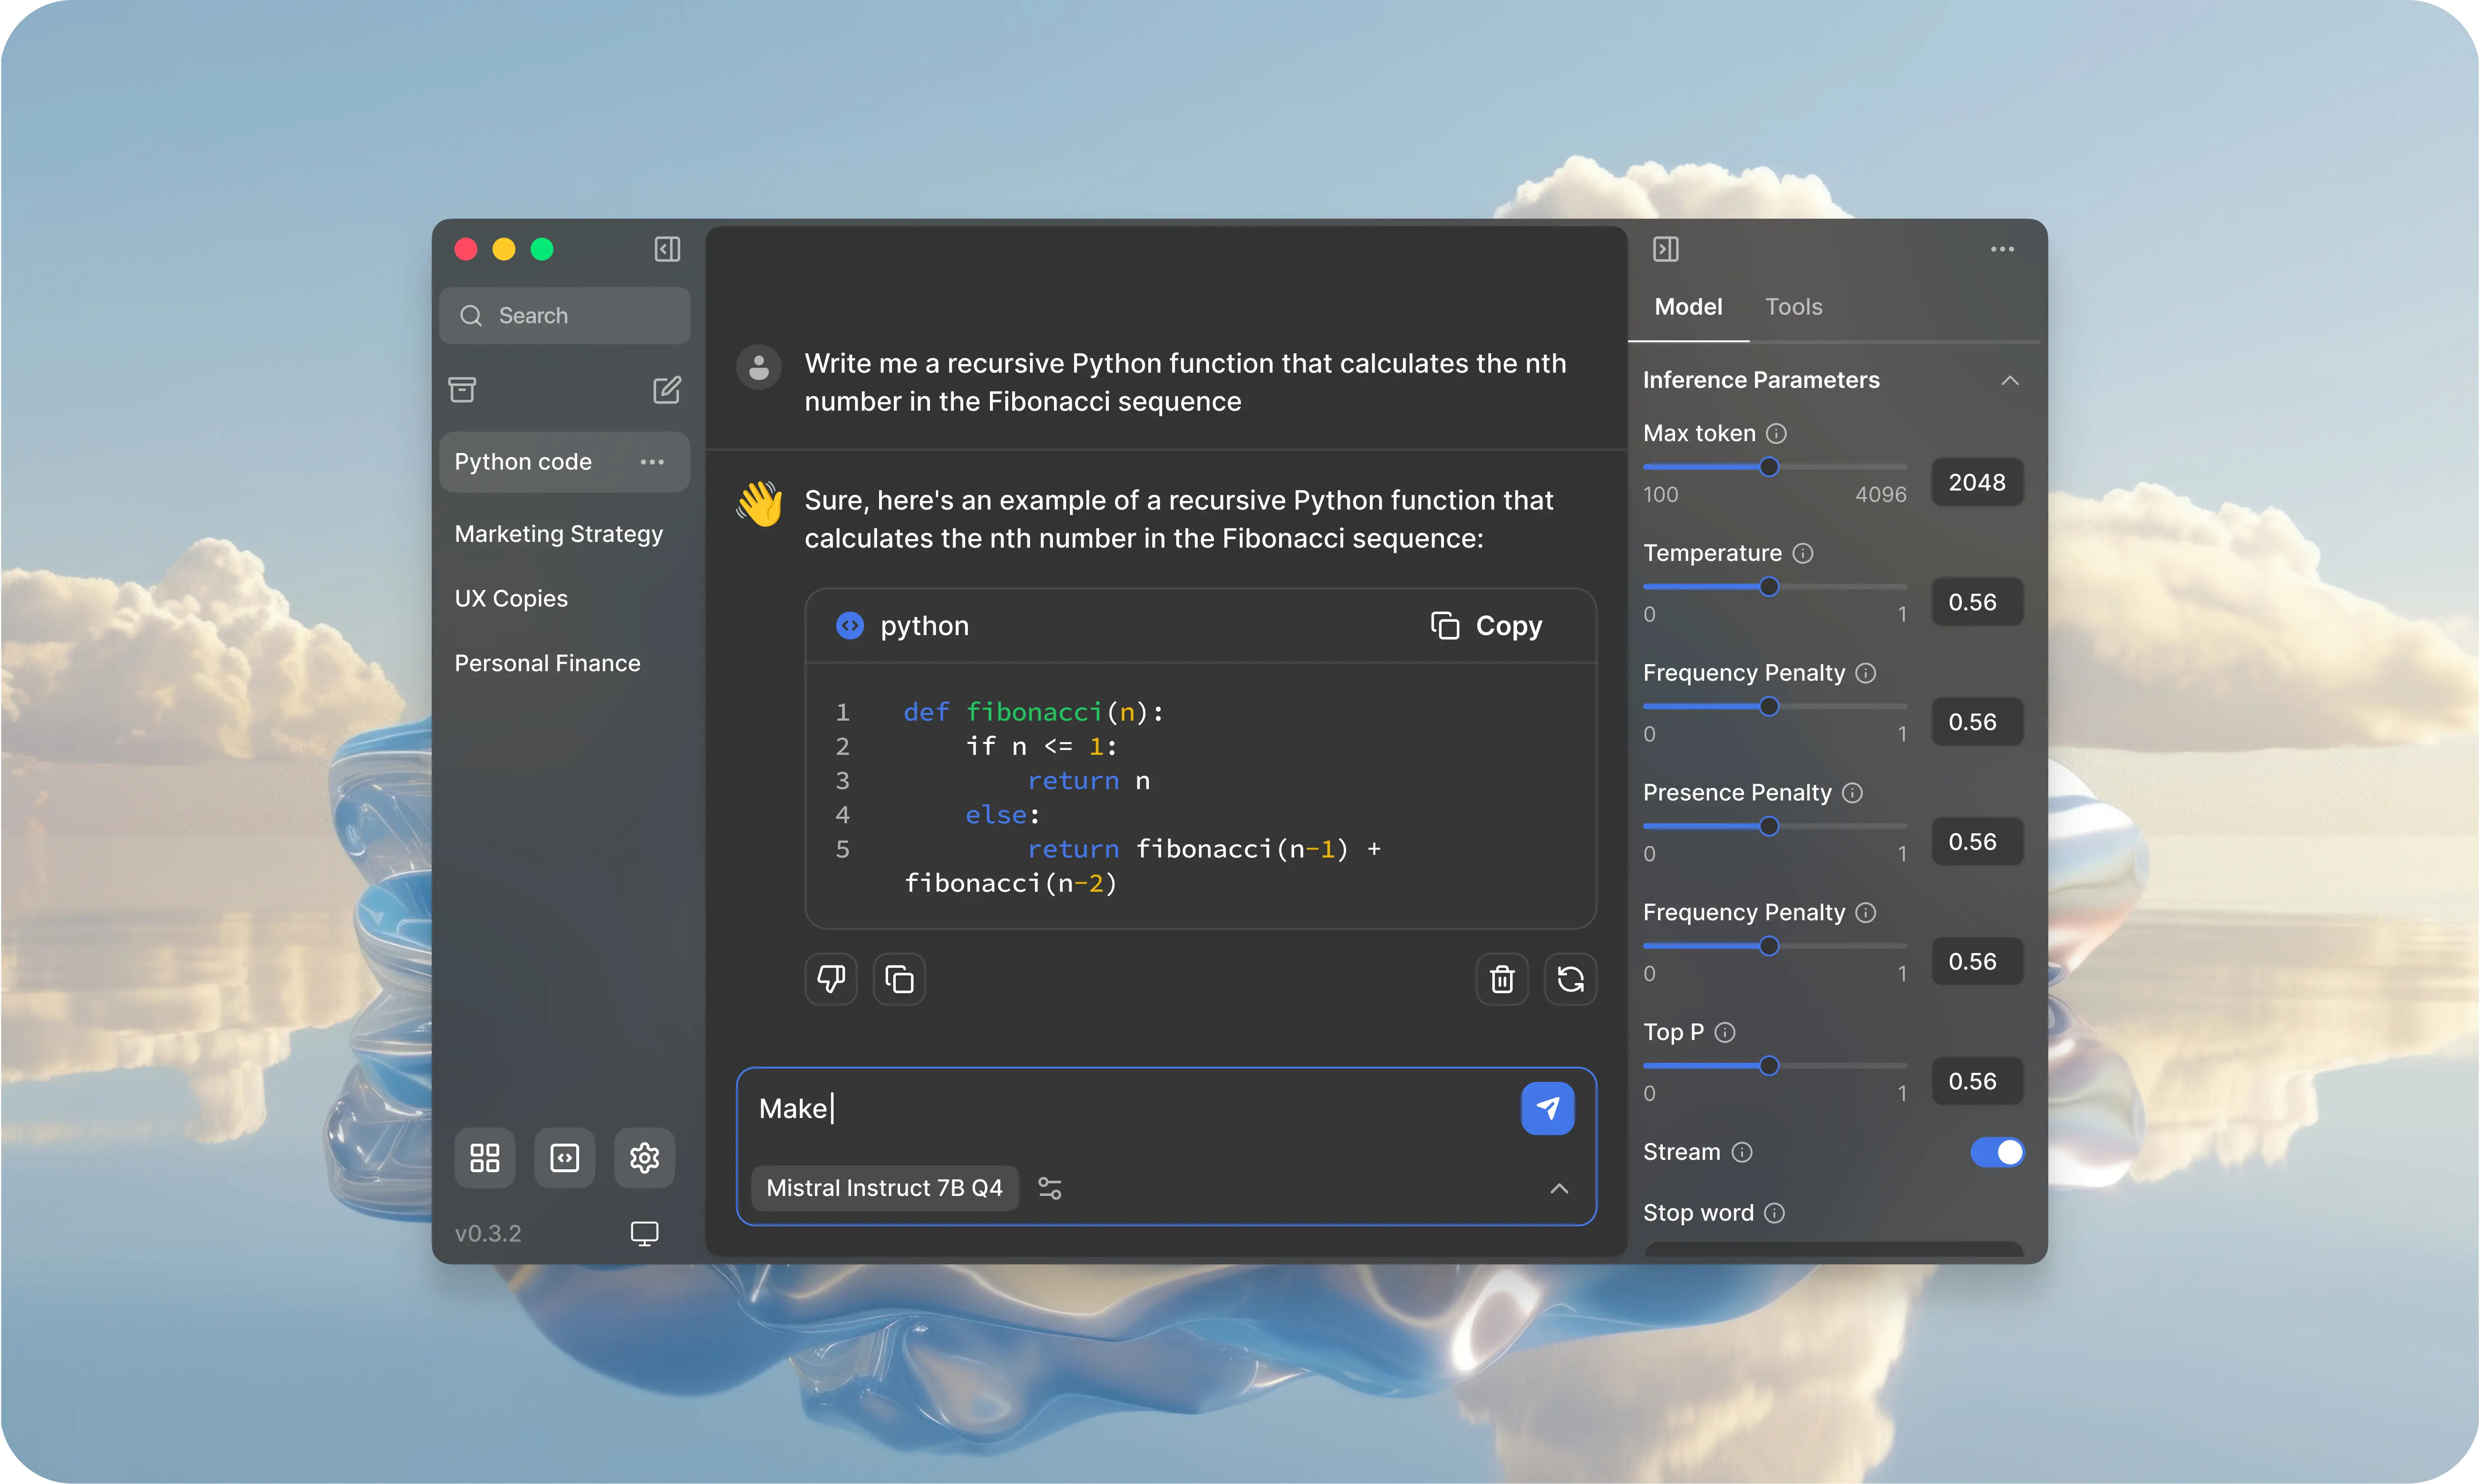Click inside the Search field
This screenshot has height=1484, width=2480.
(x=565, y=315)
